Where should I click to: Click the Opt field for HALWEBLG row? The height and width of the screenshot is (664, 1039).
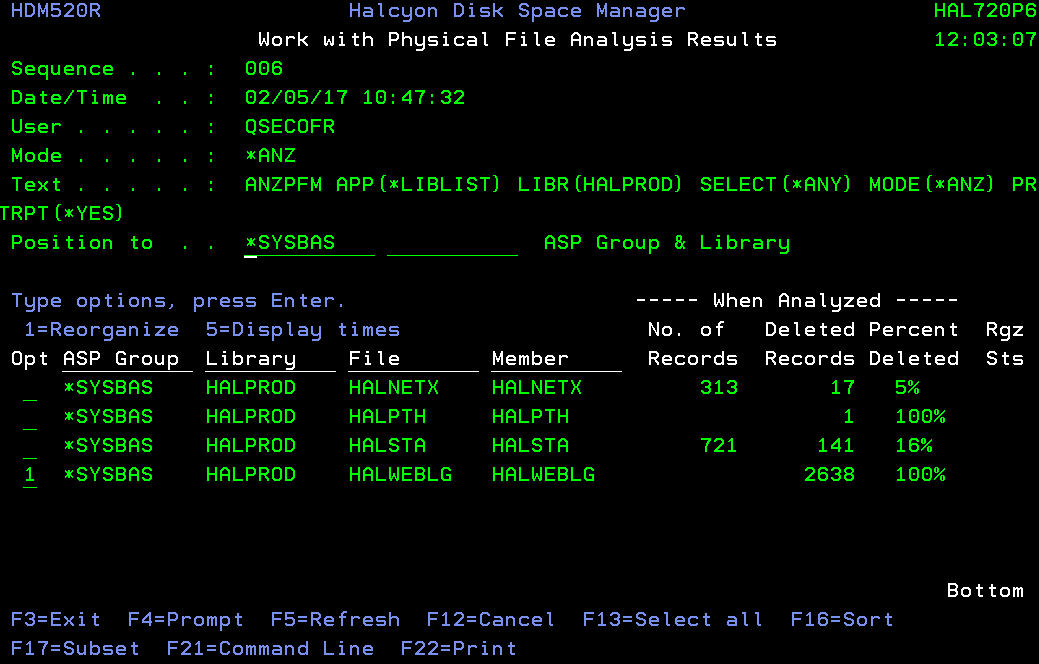click(x=30, y=476)
